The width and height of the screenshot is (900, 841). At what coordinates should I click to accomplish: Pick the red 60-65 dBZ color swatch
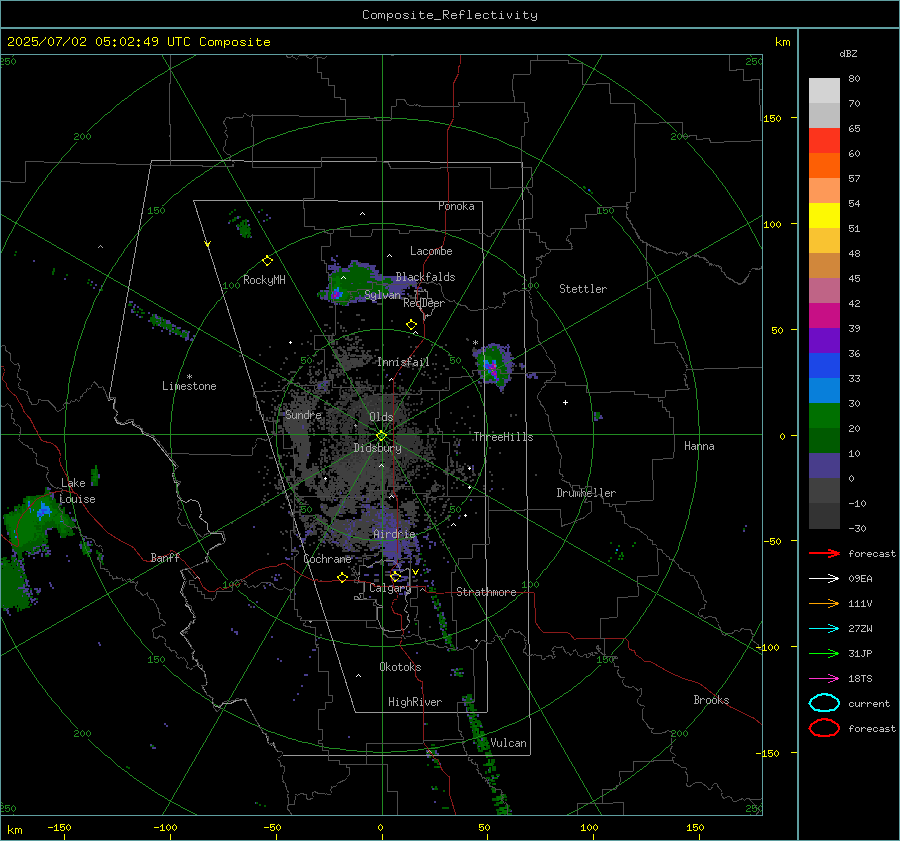coord(824,141)
